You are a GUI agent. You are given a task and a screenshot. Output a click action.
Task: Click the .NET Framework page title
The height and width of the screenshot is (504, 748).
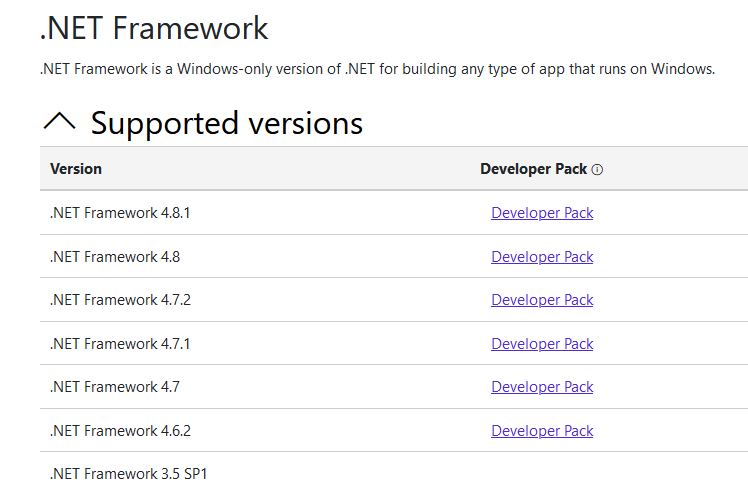(x=154, y=28)
